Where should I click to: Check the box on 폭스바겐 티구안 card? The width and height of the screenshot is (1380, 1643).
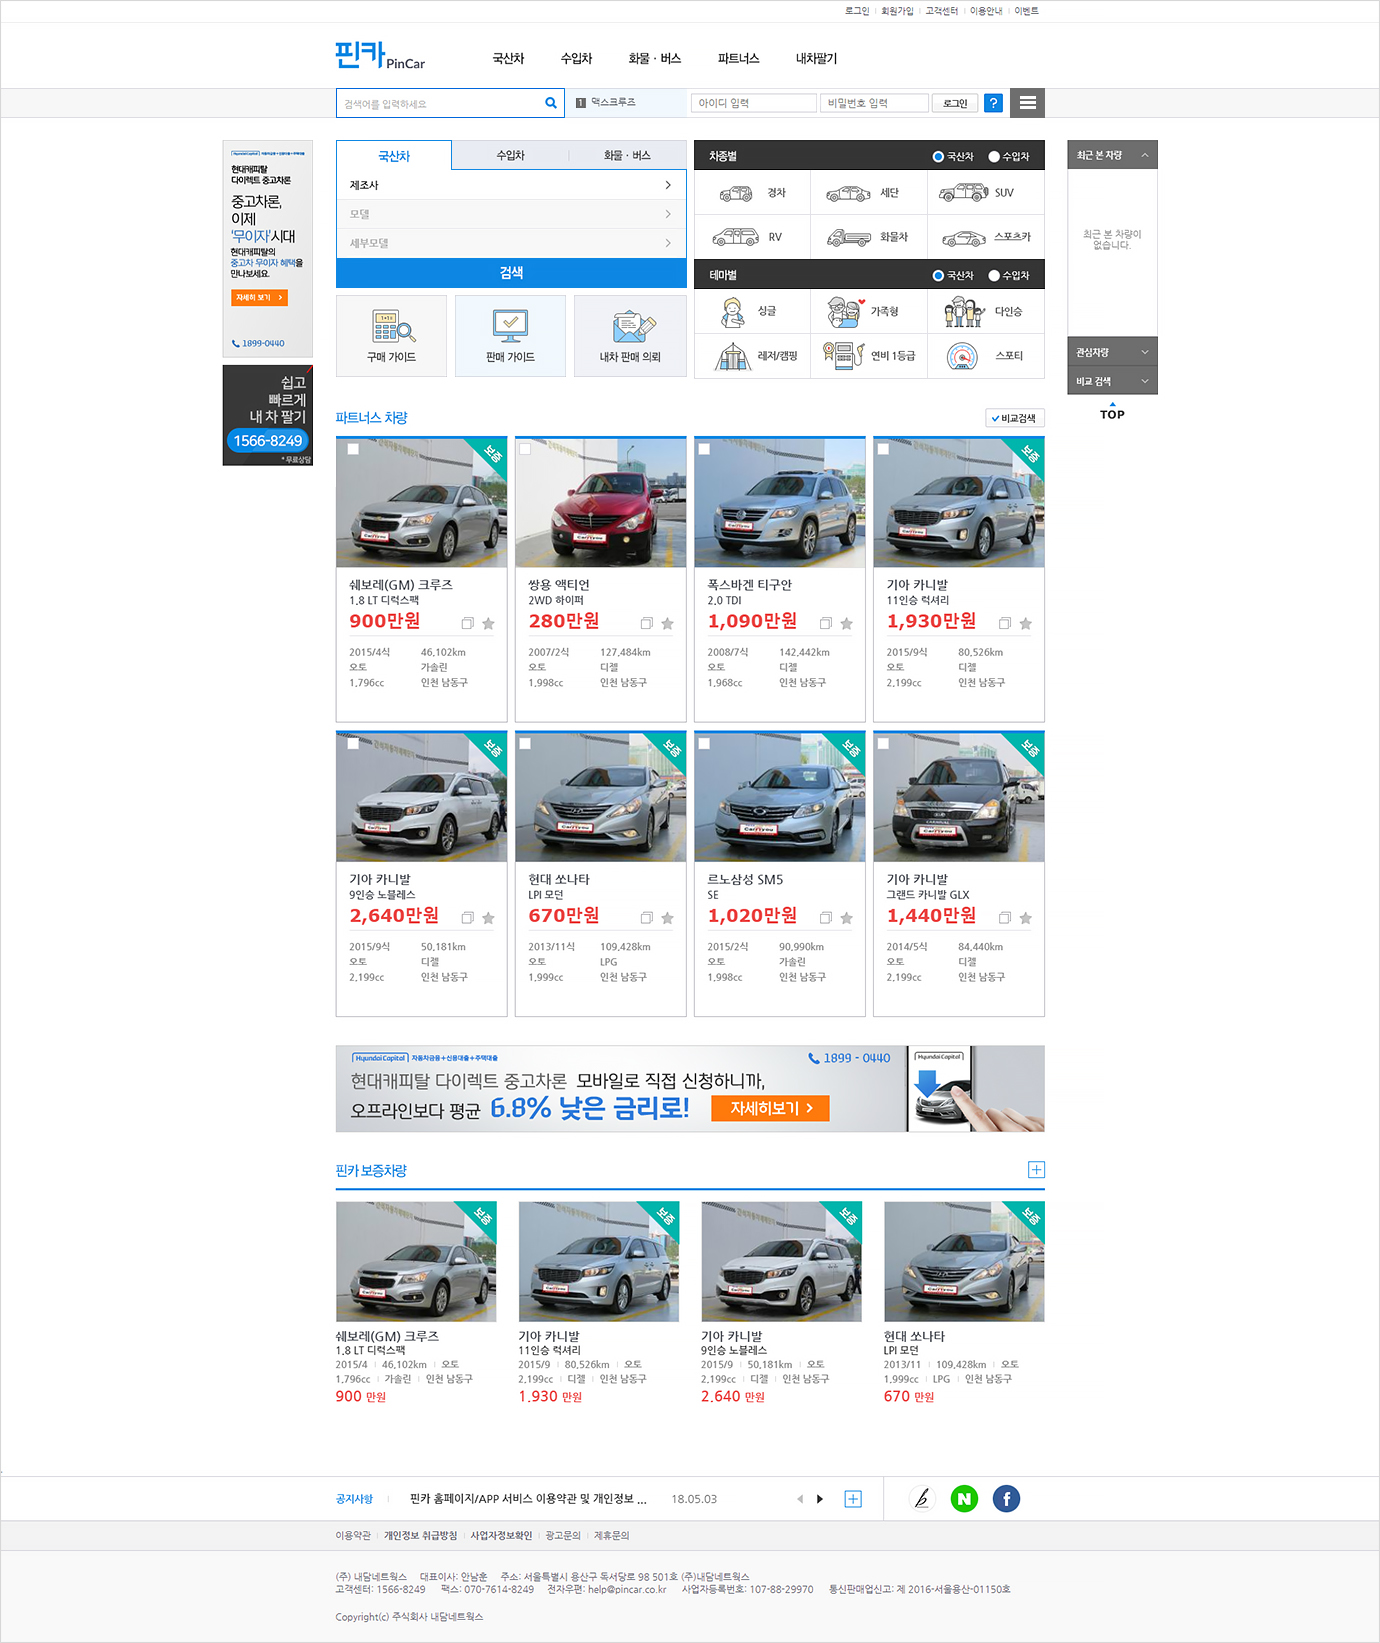tap(704, 450)
